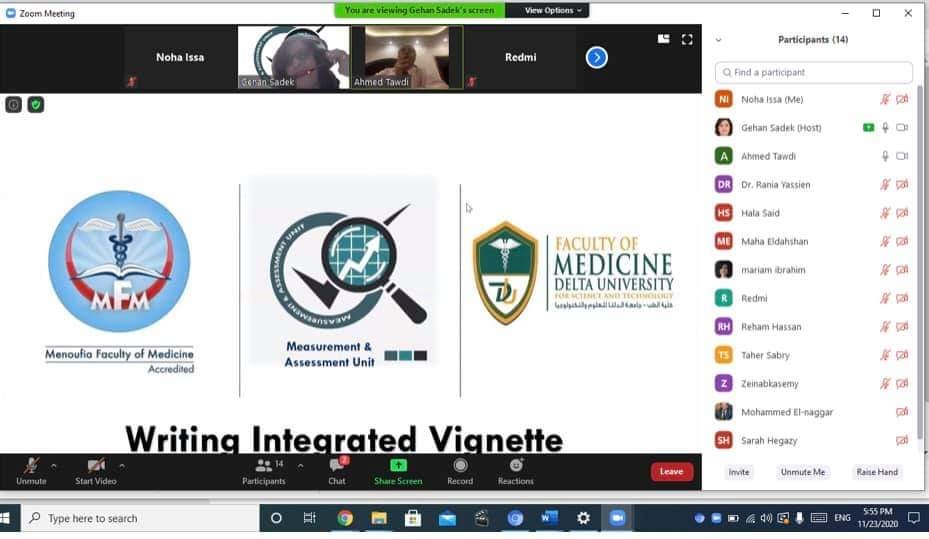
Task: Open the Reactions menu
Action: click(515, 471)
